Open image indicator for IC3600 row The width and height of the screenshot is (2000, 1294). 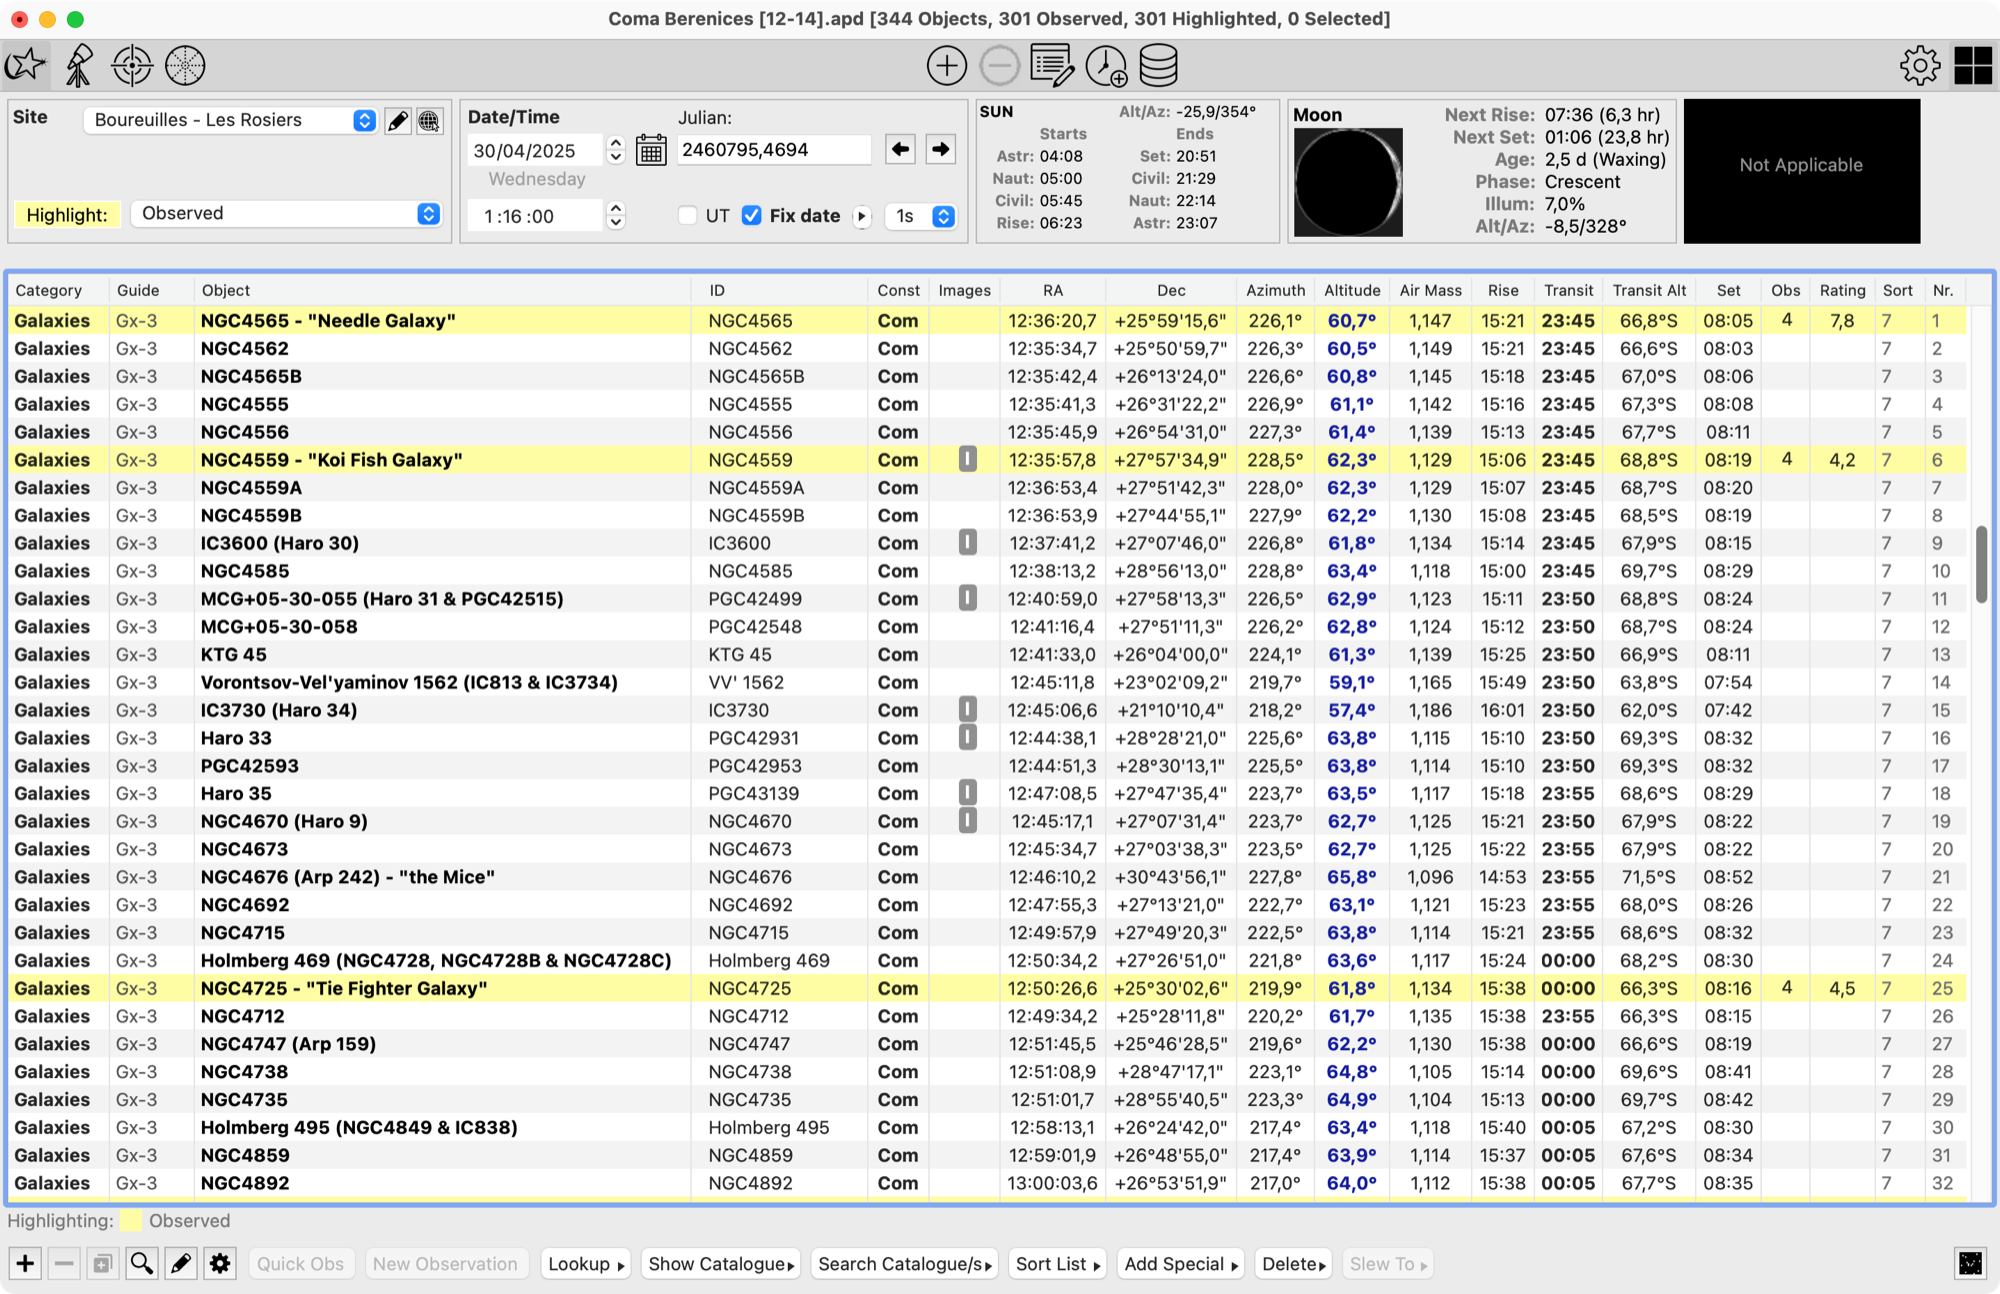pos(967,543)
